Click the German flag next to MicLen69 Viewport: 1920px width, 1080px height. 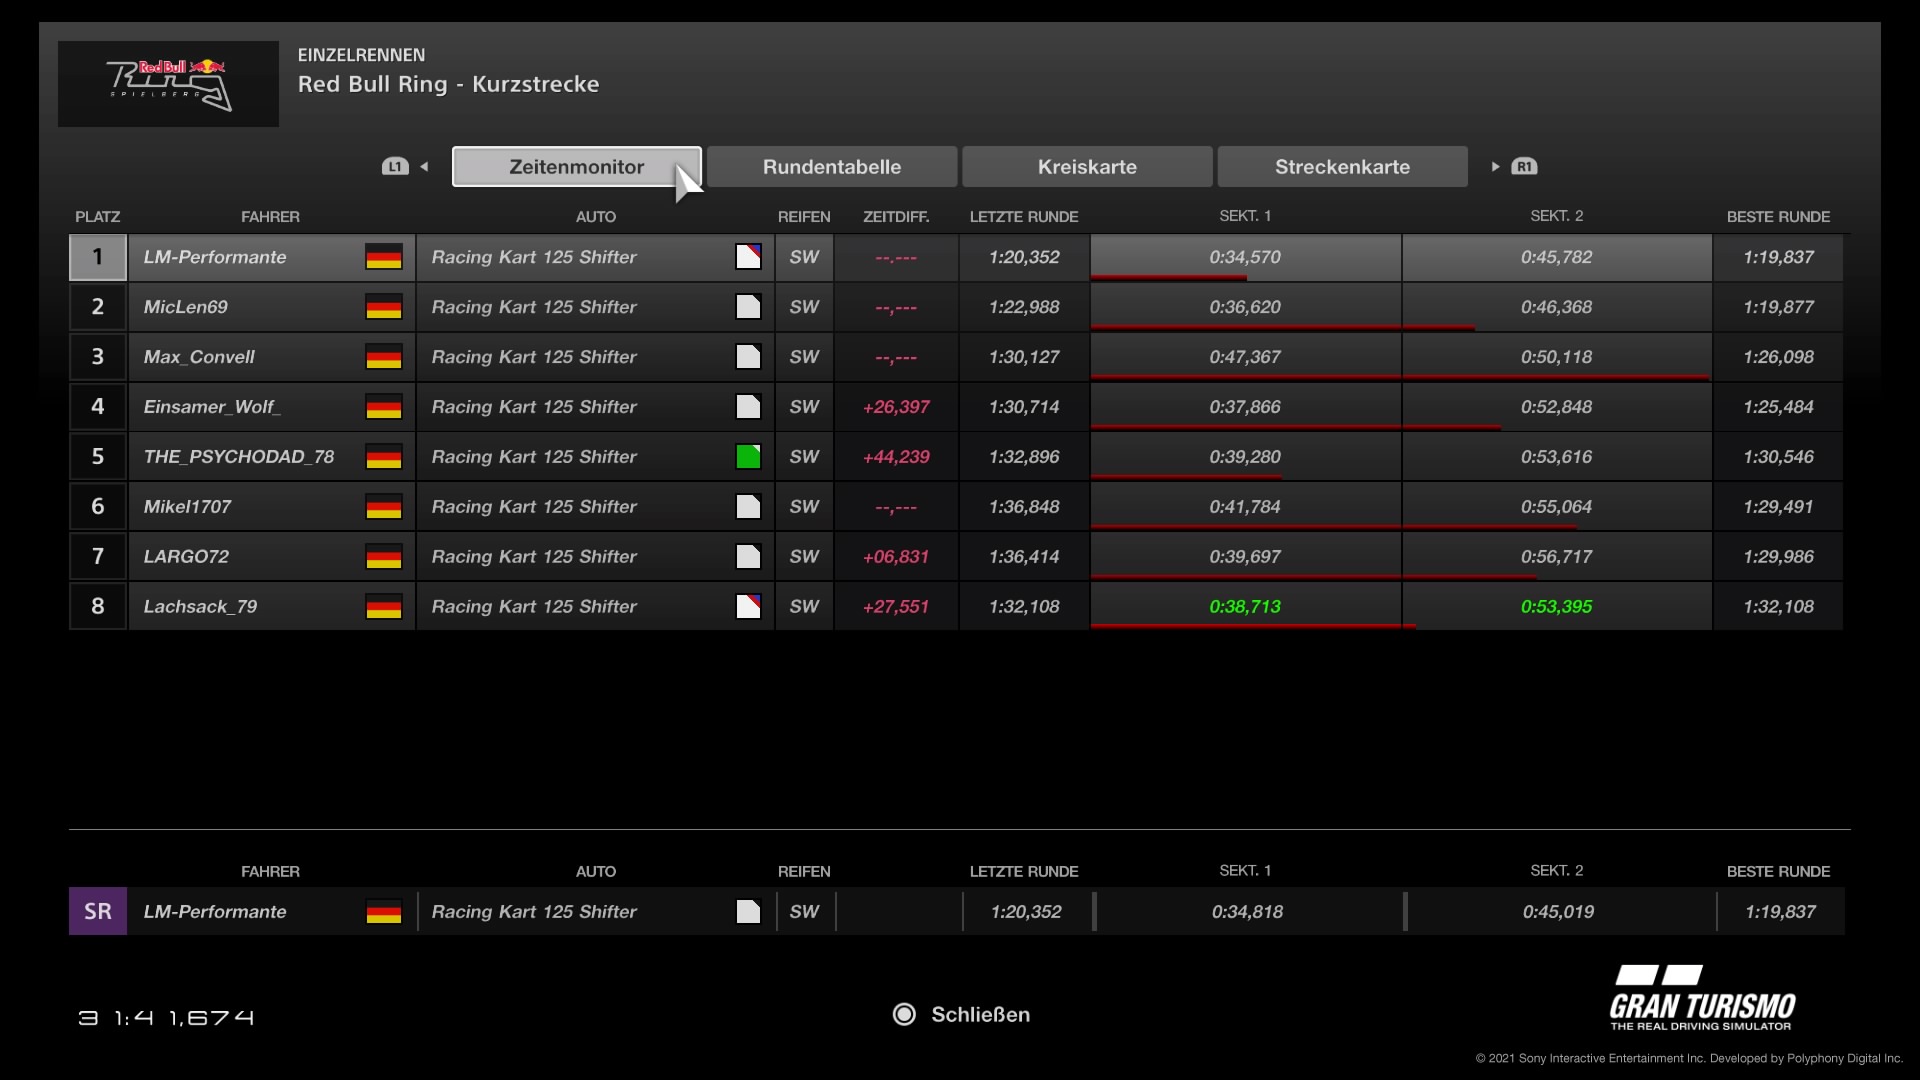click(384, 307)
